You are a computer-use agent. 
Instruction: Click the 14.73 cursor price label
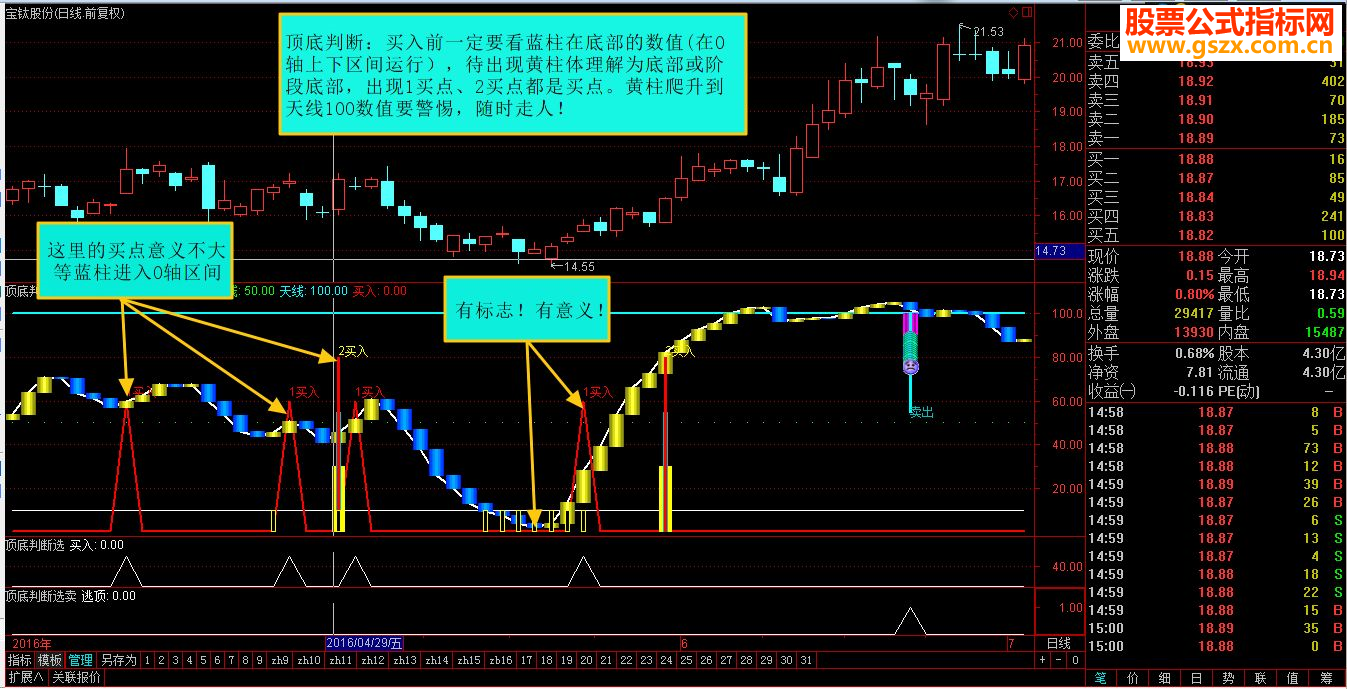(1058, 250)
